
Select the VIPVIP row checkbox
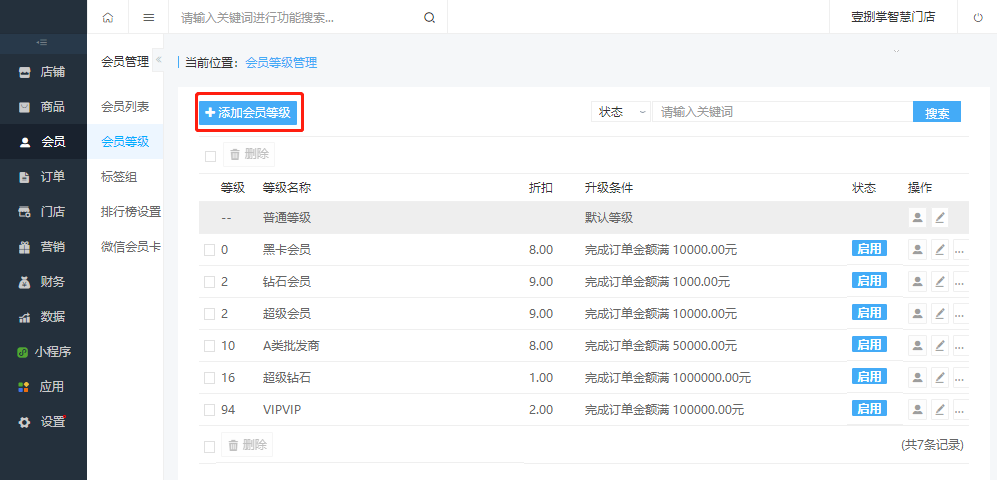(209, 410)
